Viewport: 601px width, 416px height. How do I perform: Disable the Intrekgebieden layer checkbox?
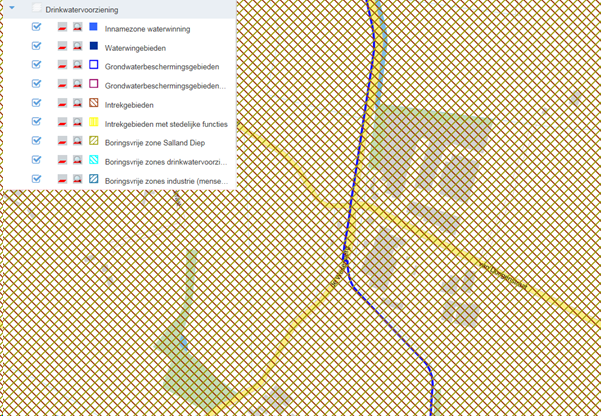click(36, 103)
